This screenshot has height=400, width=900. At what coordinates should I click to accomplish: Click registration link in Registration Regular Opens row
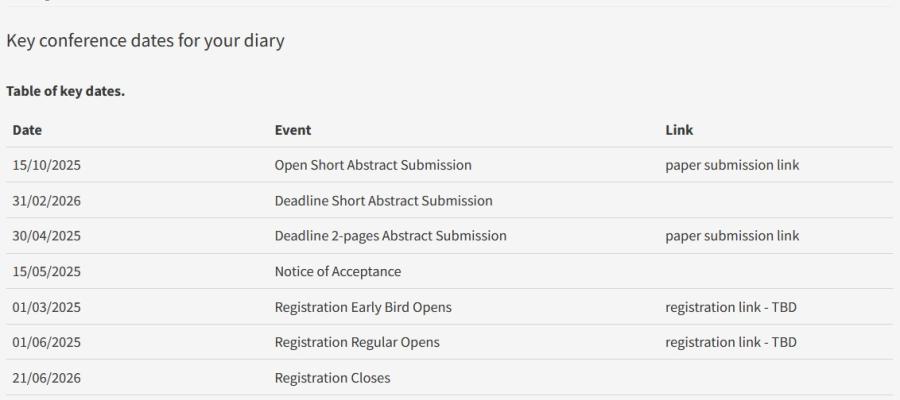pyautogui.click(x=730, y=342)
